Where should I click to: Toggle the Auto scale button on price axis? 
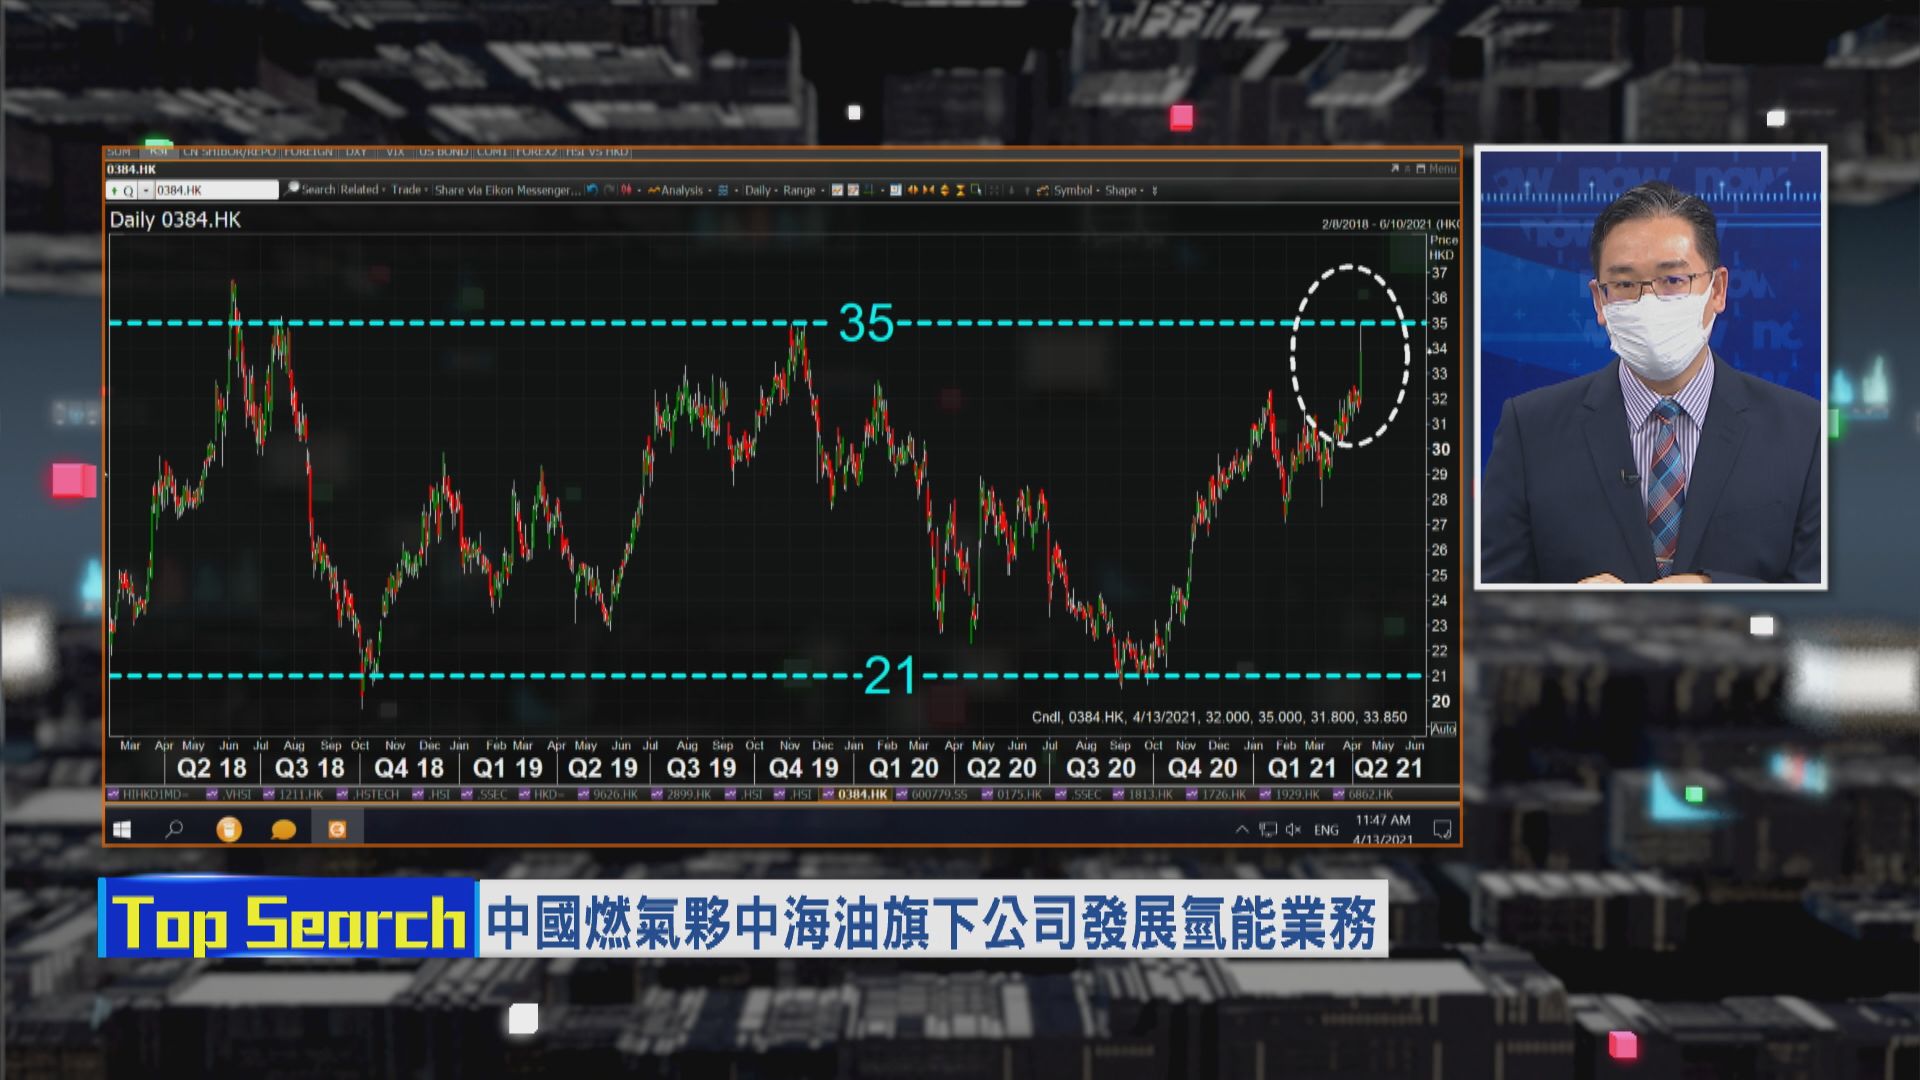[1443, 729]
